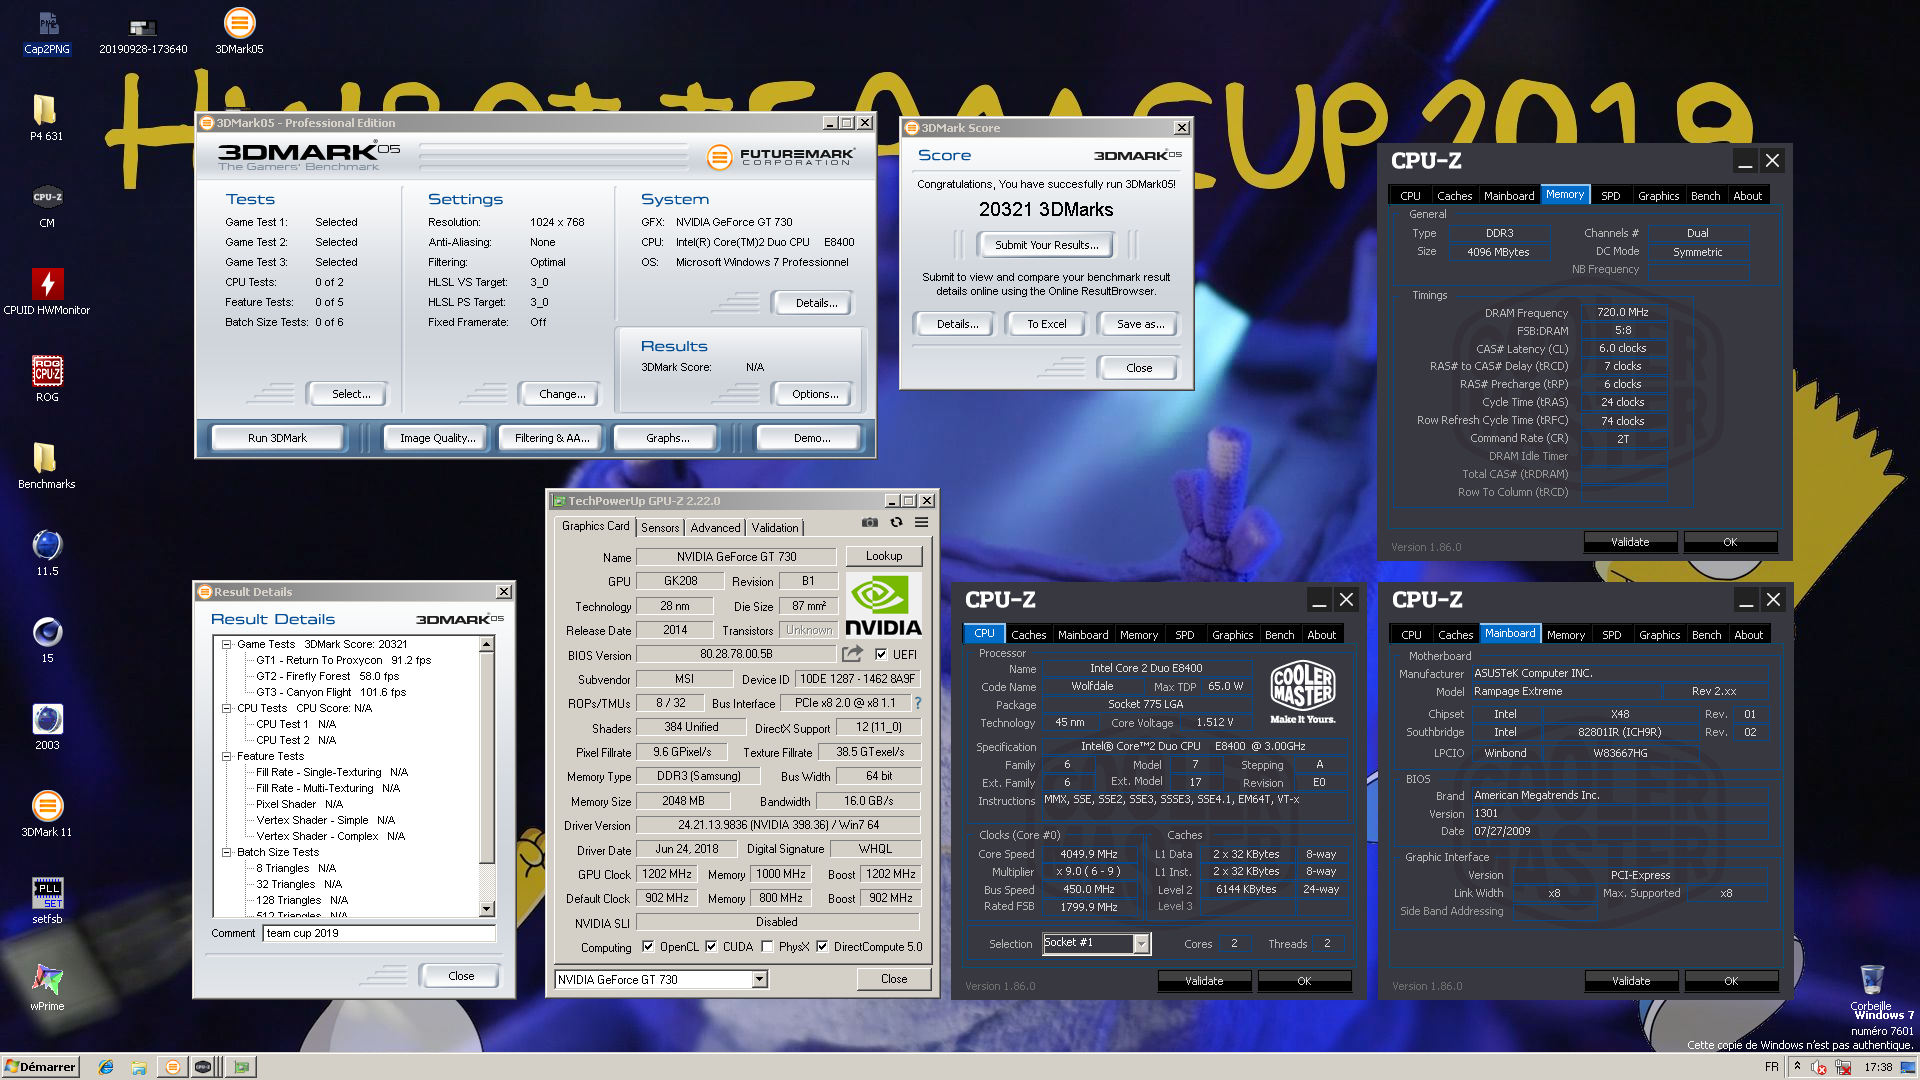1920x1080 pixels.
Task: Switch to the Advanced tab in GPU-Z
Action: click(716, 527)
